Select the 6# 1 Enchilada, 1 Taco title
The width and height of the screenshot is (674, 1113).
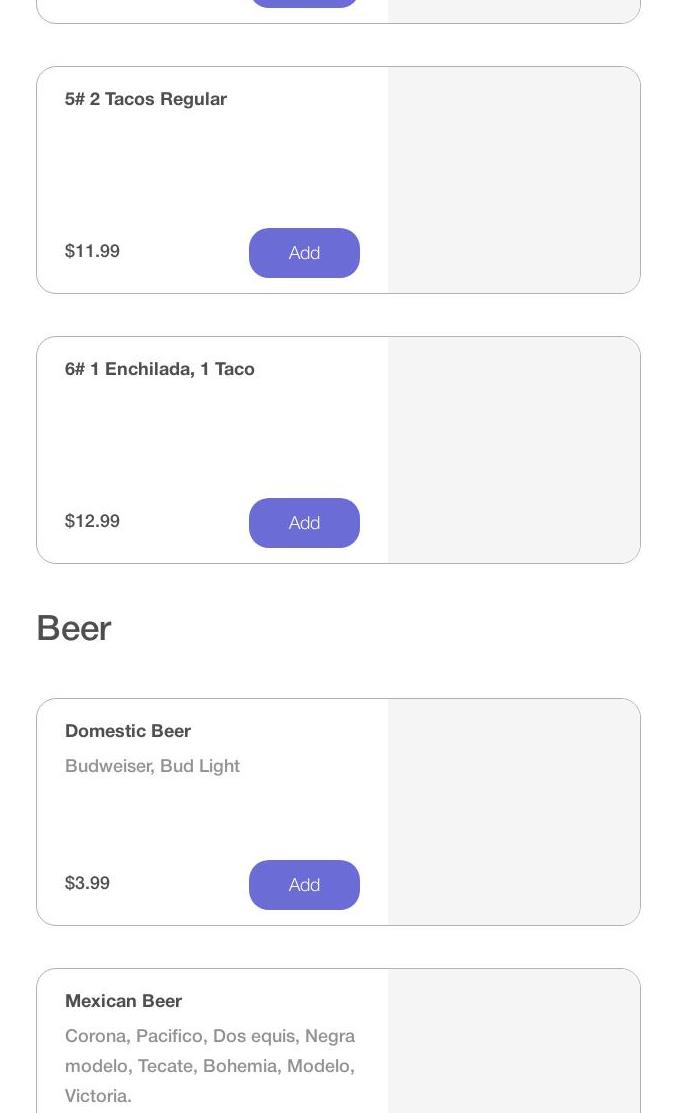tap(160, 369)
